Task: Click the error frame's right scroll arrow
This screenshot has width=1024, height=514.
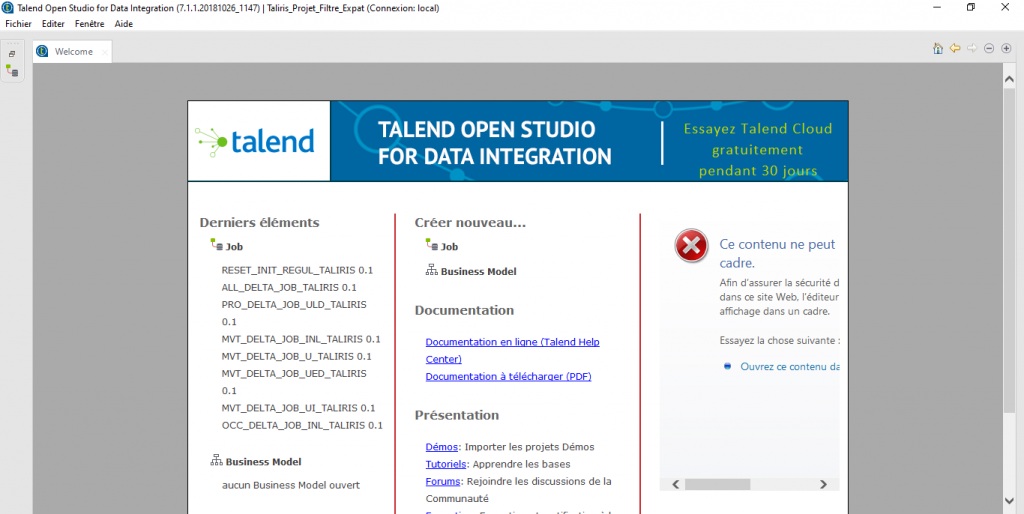Action: coord(823,485)
